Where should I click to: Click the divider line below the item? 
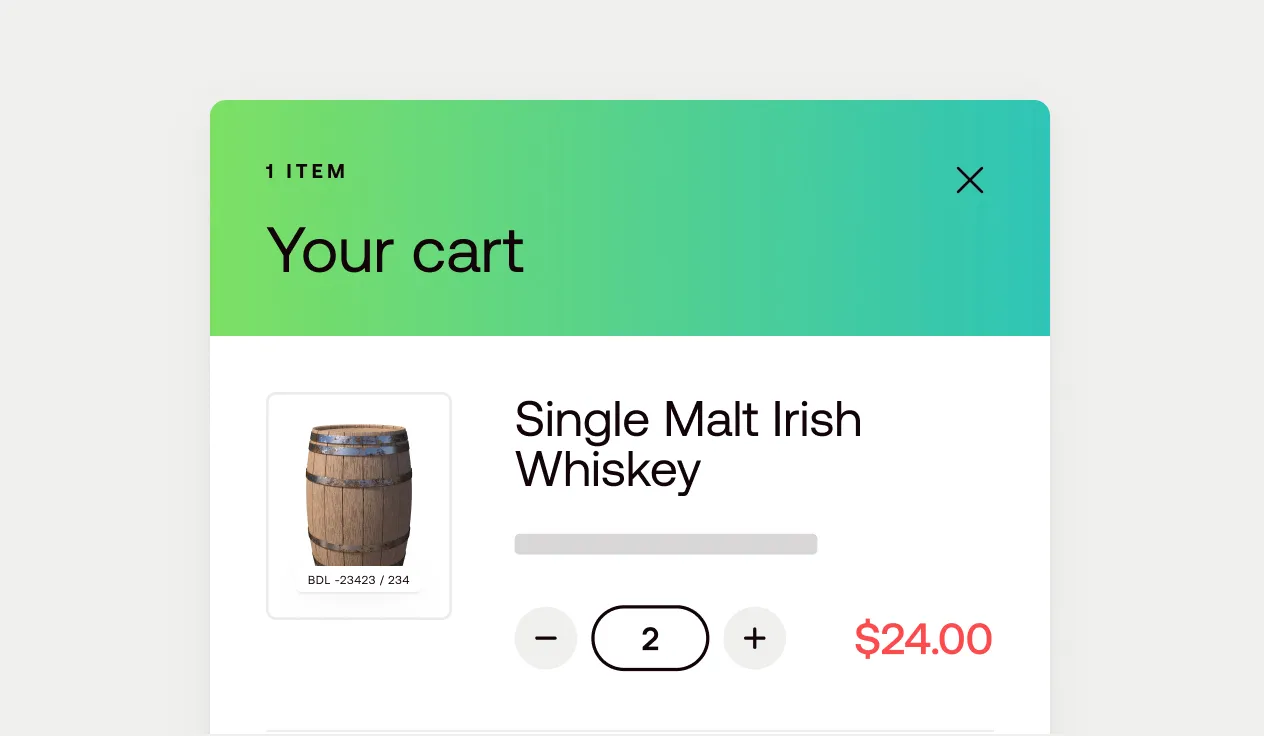pos(630,731)
